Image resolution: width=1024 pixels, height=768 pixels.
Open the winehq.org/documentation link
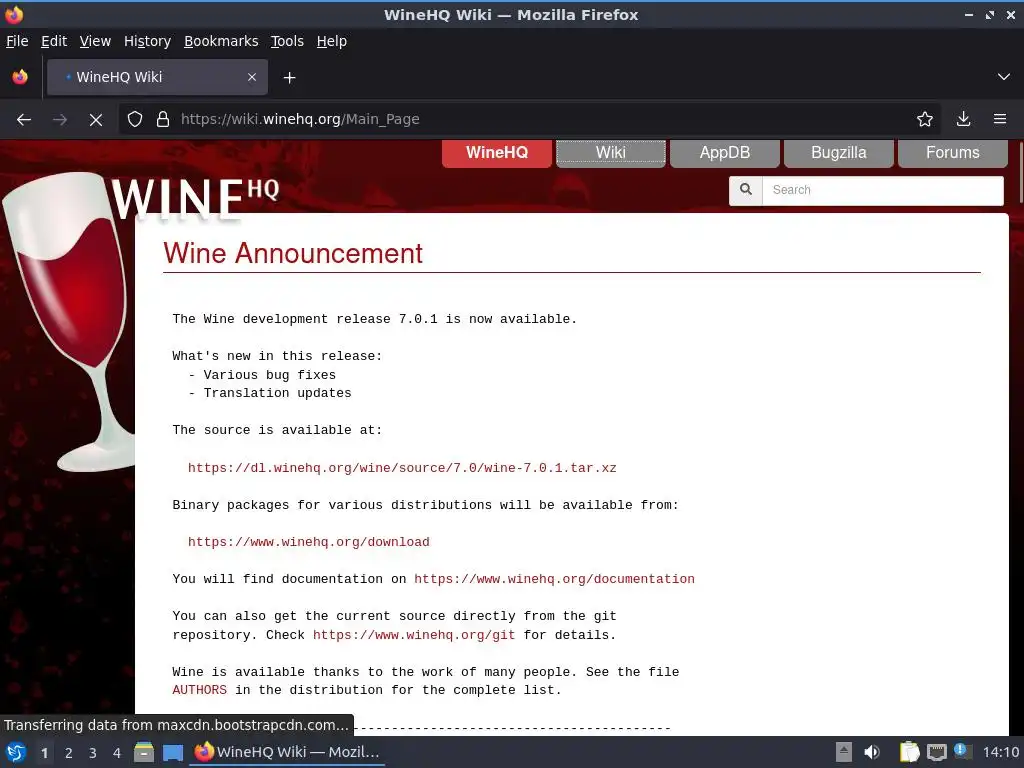[554, 579]
